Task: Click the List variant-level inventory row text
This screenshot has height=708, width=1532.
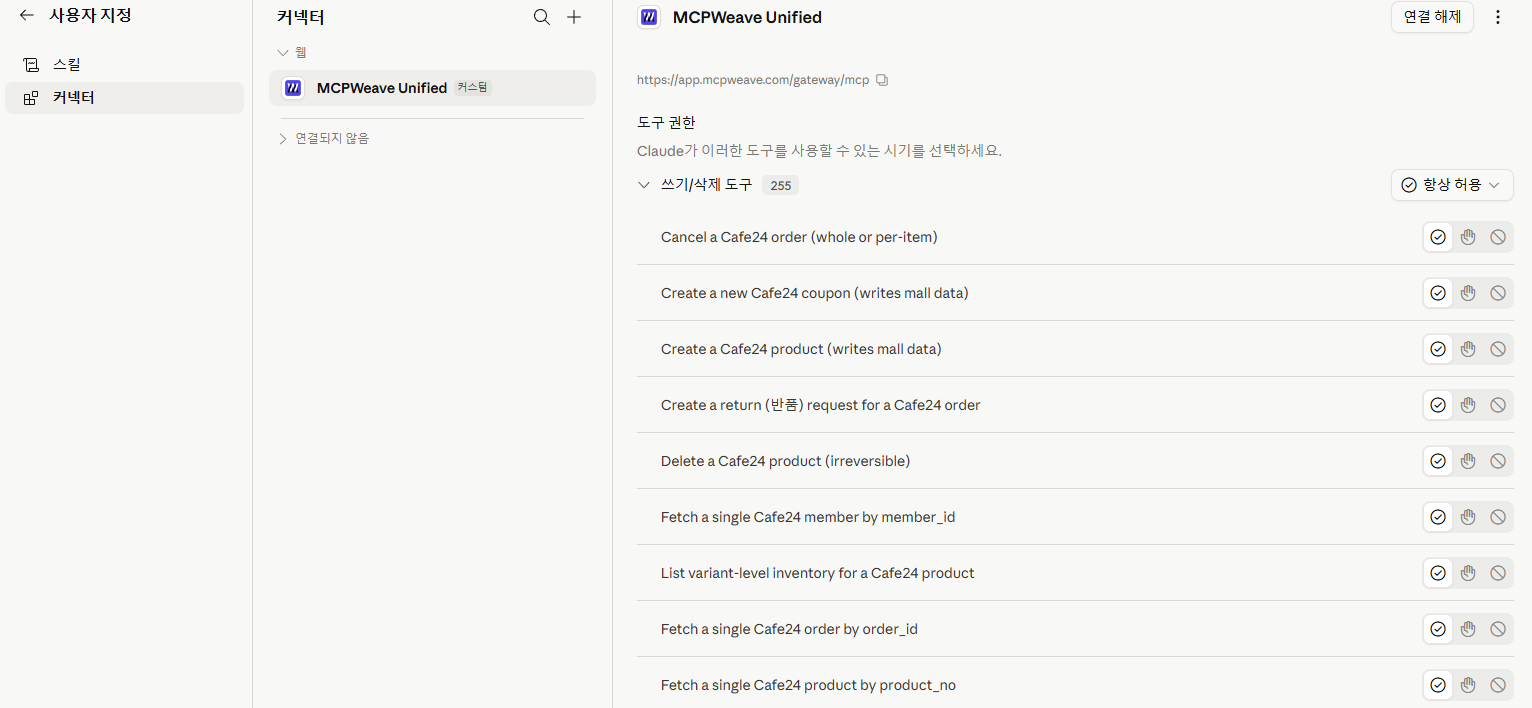Action: pyautogui.click(x=817, y=573)
